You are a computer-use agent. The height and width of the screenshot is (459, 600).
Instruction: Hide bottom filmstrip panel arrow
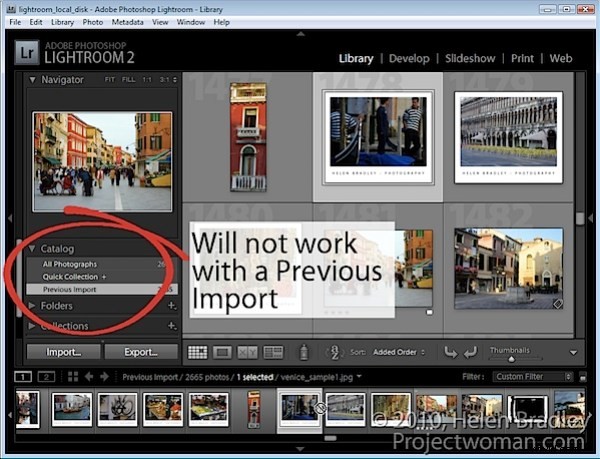click(300, 448)
